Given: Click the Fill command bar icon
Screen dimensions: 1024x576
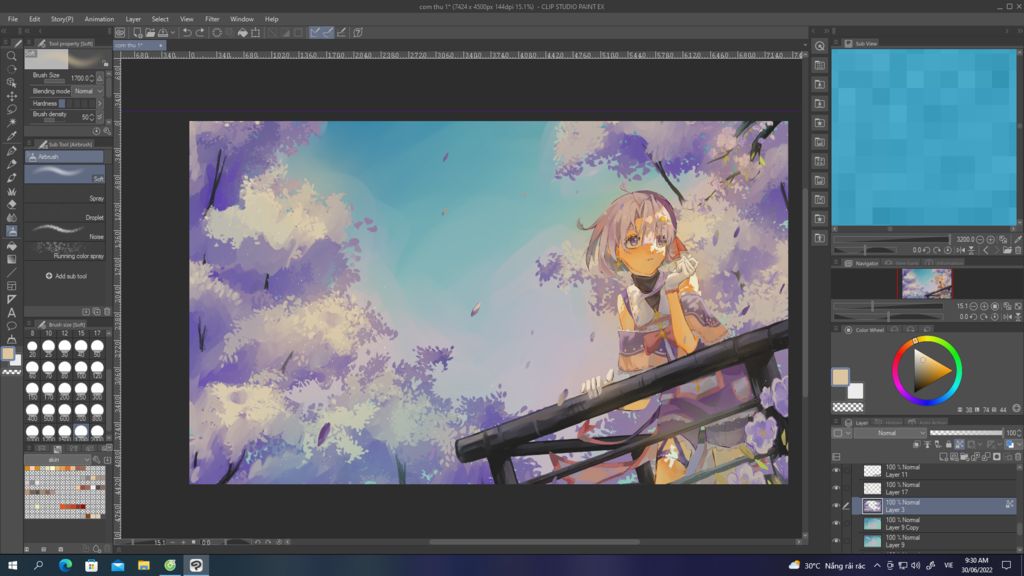Looking at the screenshot, I should (x=242, y=32).
